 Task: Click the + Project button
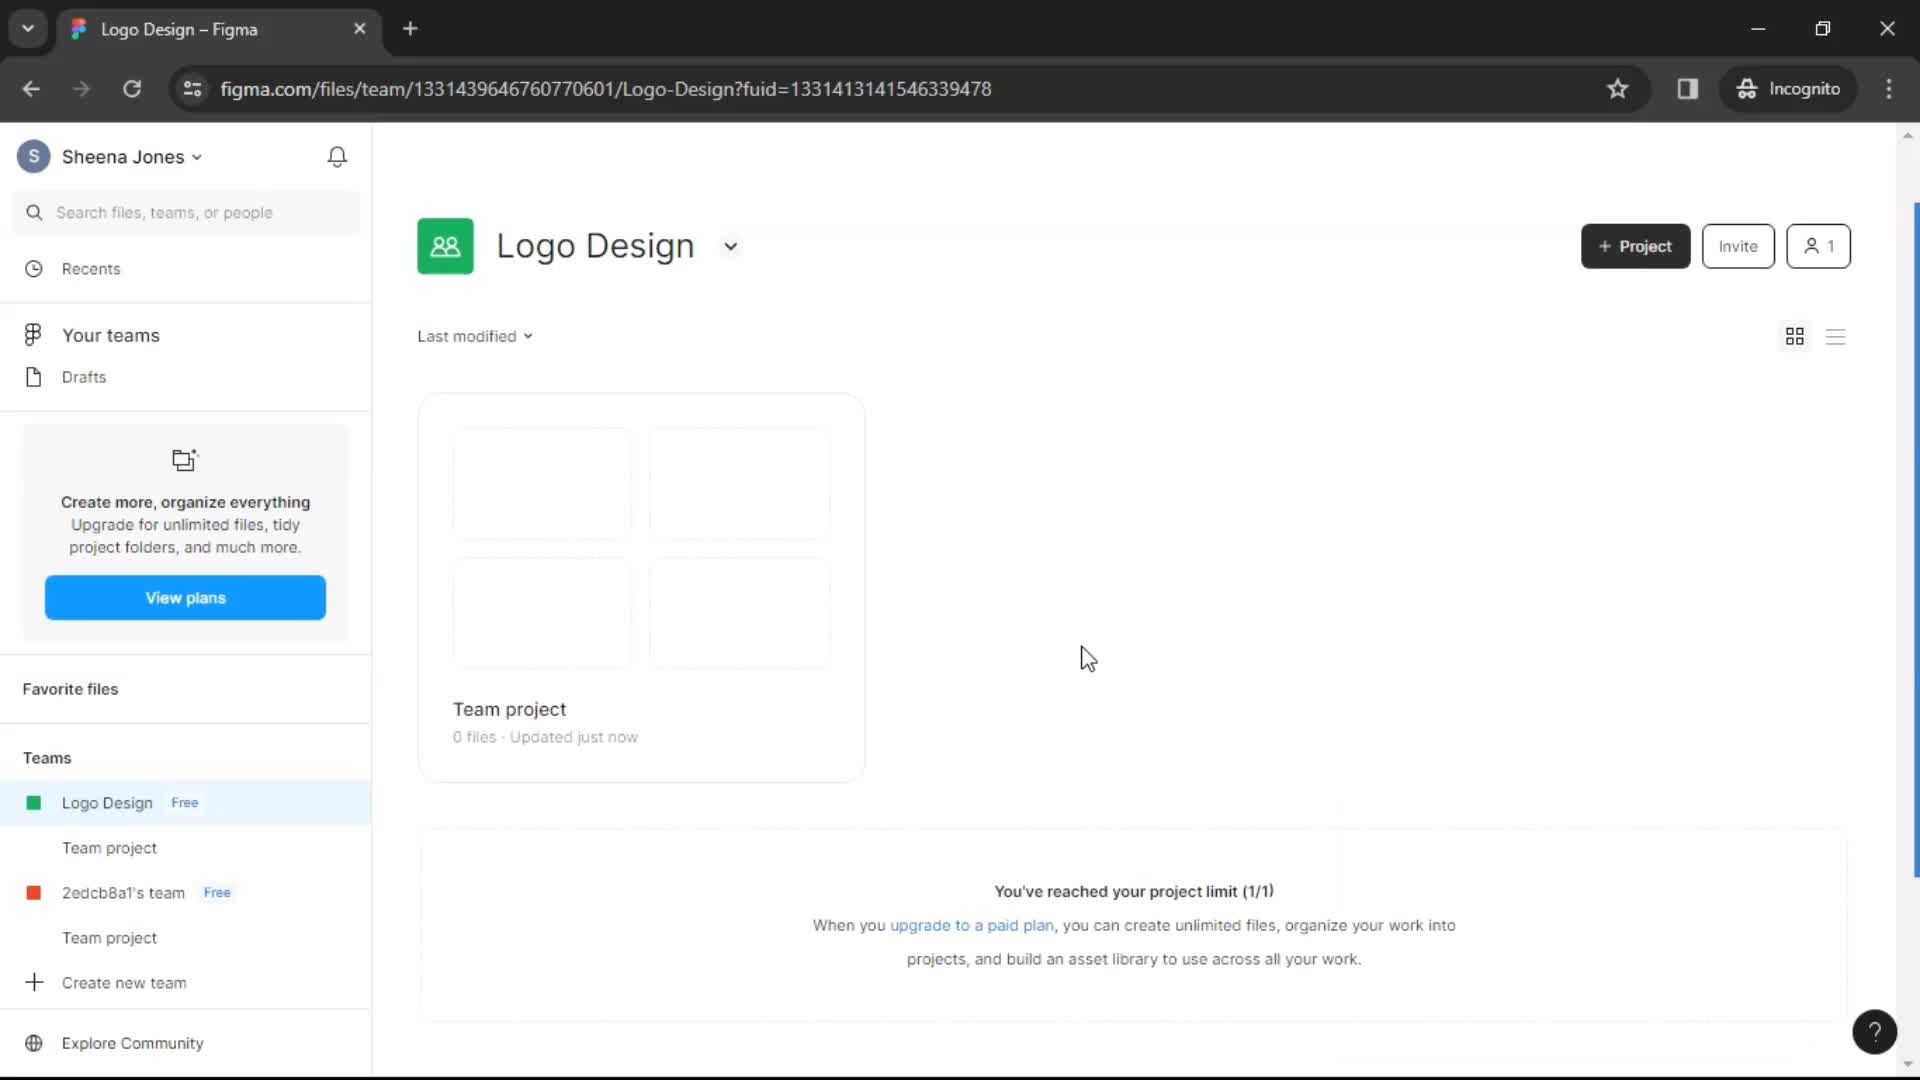pos(1635,246)
